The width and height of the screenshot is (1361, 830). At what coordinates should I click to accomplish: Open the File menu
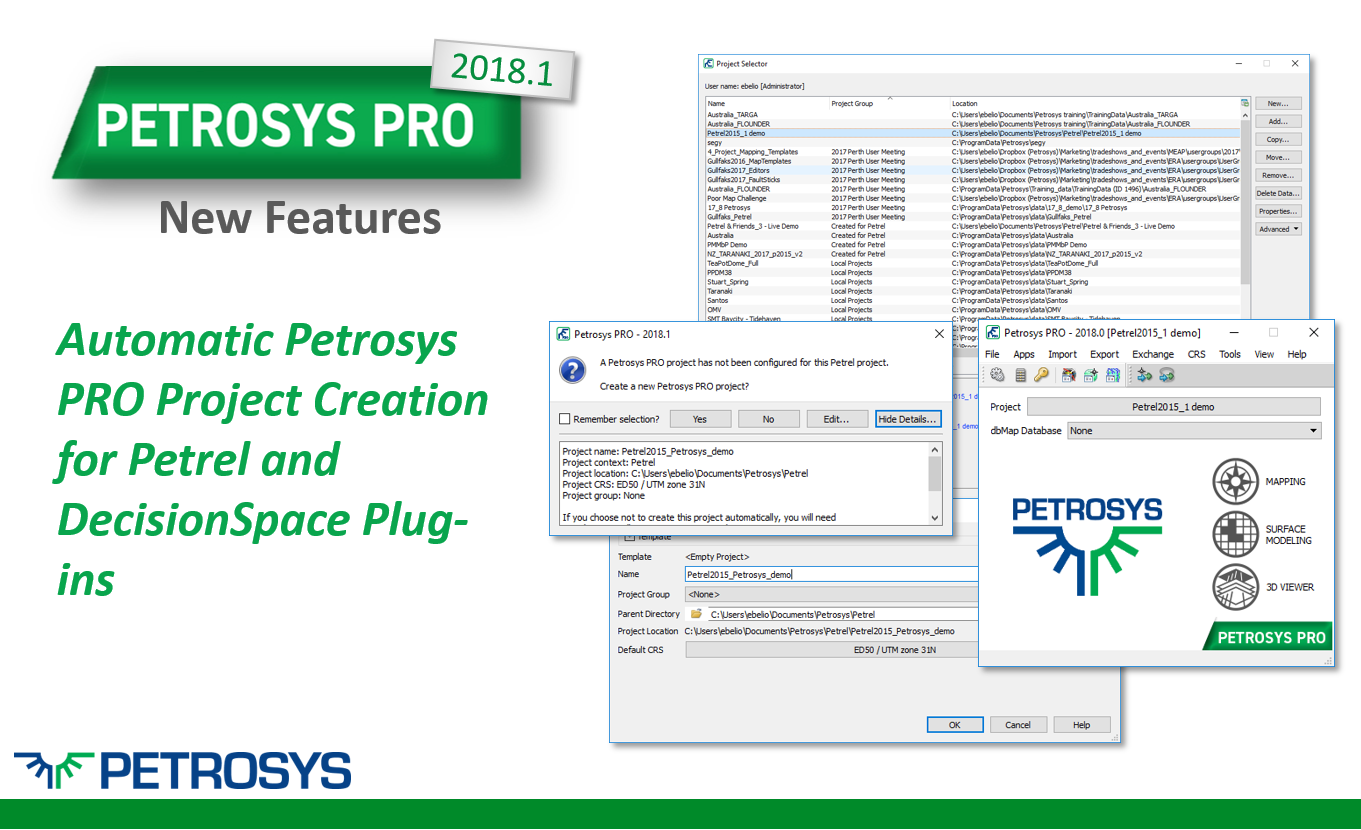992,354
